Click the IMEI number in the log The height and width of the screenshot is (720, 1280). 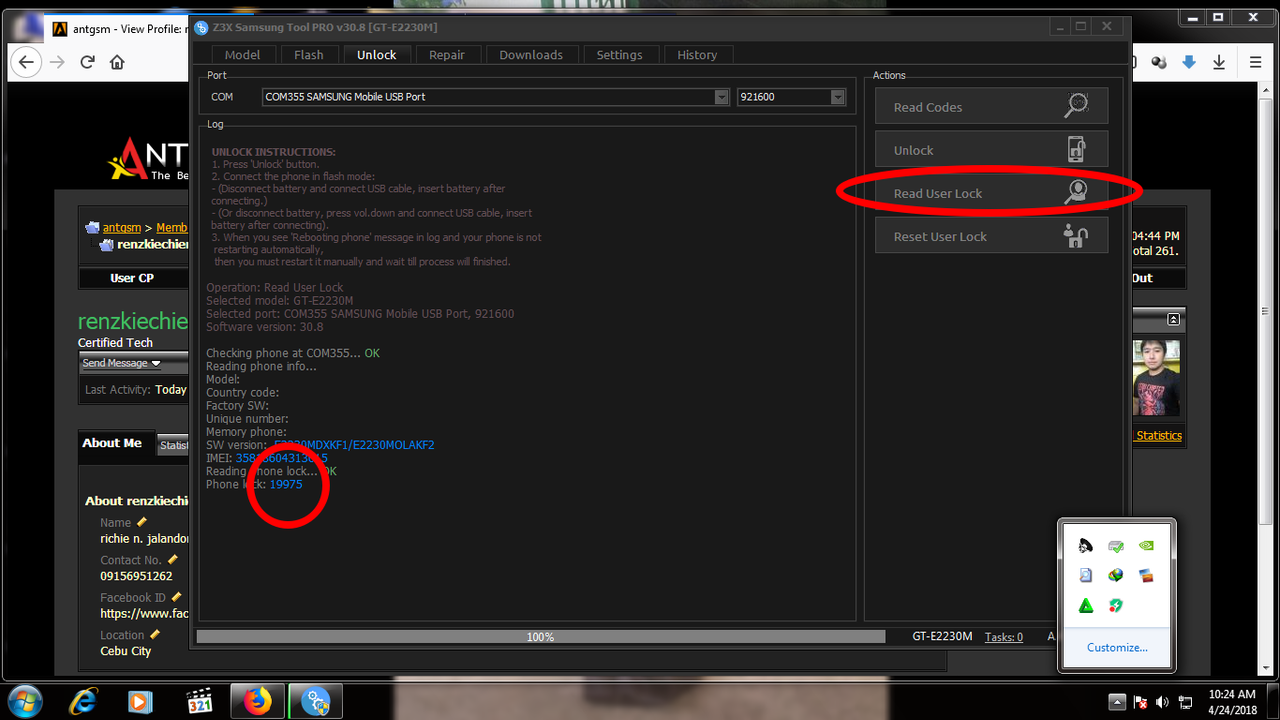282,458
